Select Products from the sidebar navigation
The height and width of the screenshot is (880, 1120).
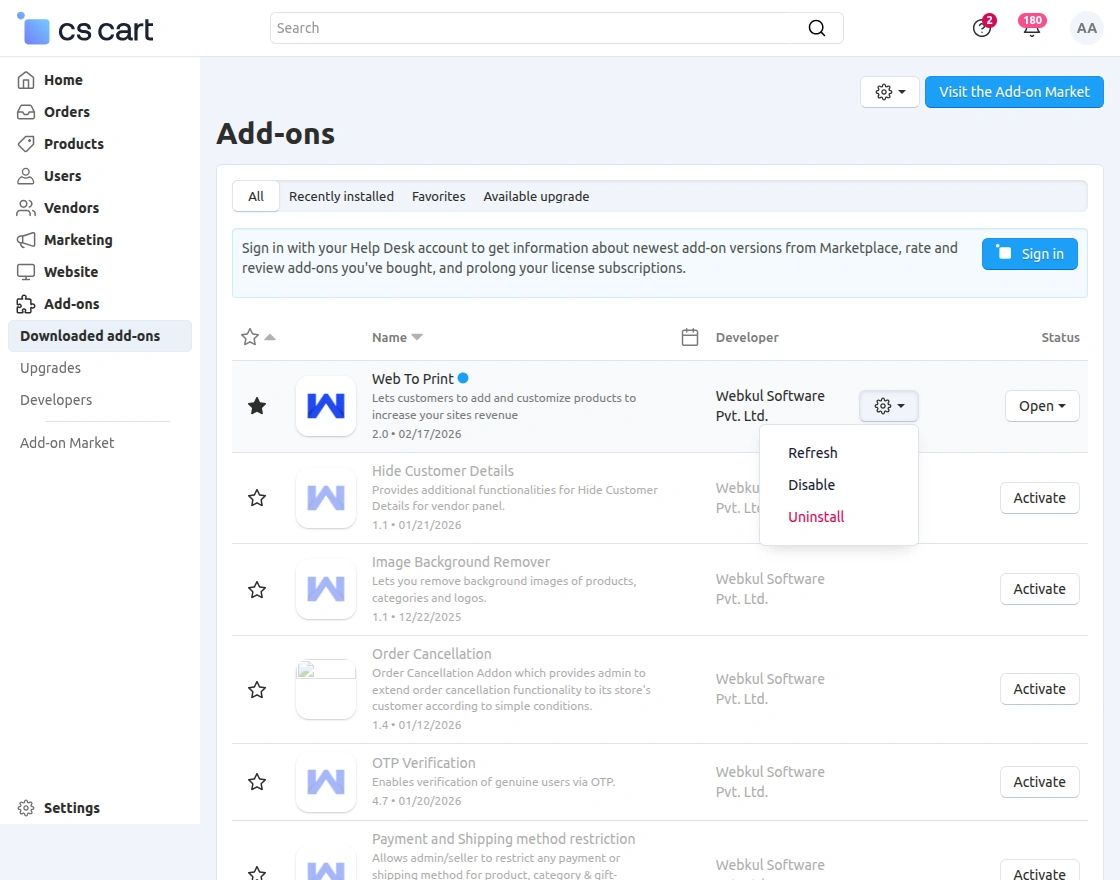(x=72, y=143)
